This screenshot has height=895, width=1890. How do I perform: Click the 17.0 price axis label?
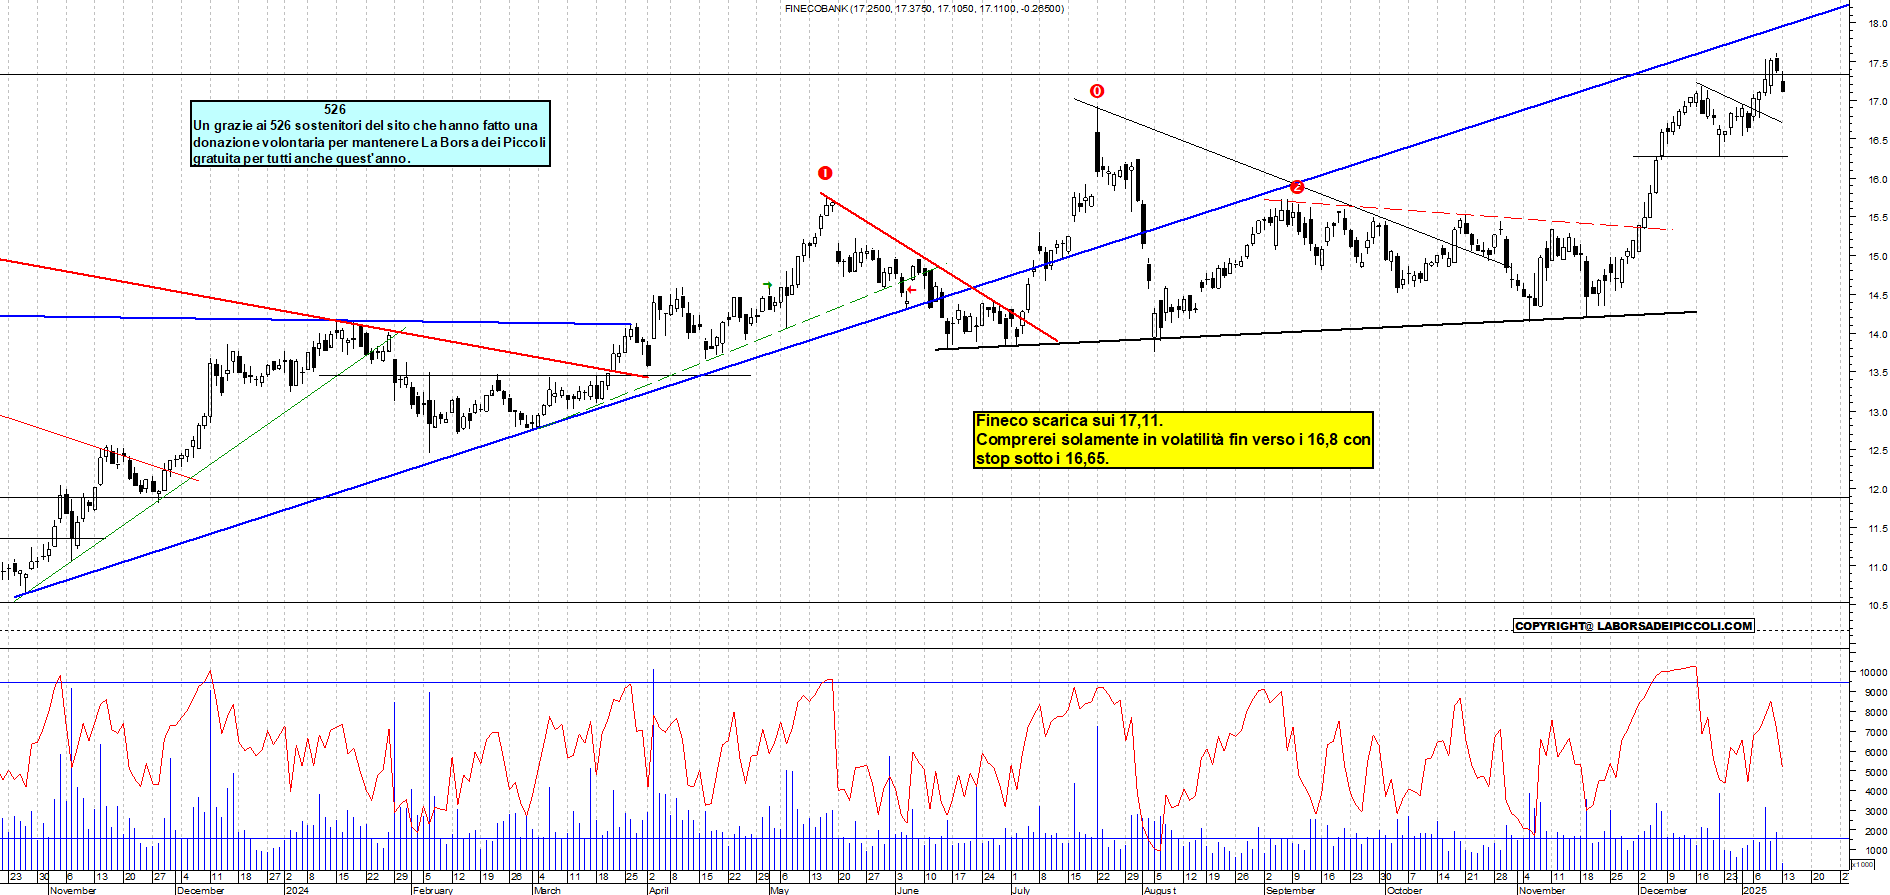coord(1877,102)
